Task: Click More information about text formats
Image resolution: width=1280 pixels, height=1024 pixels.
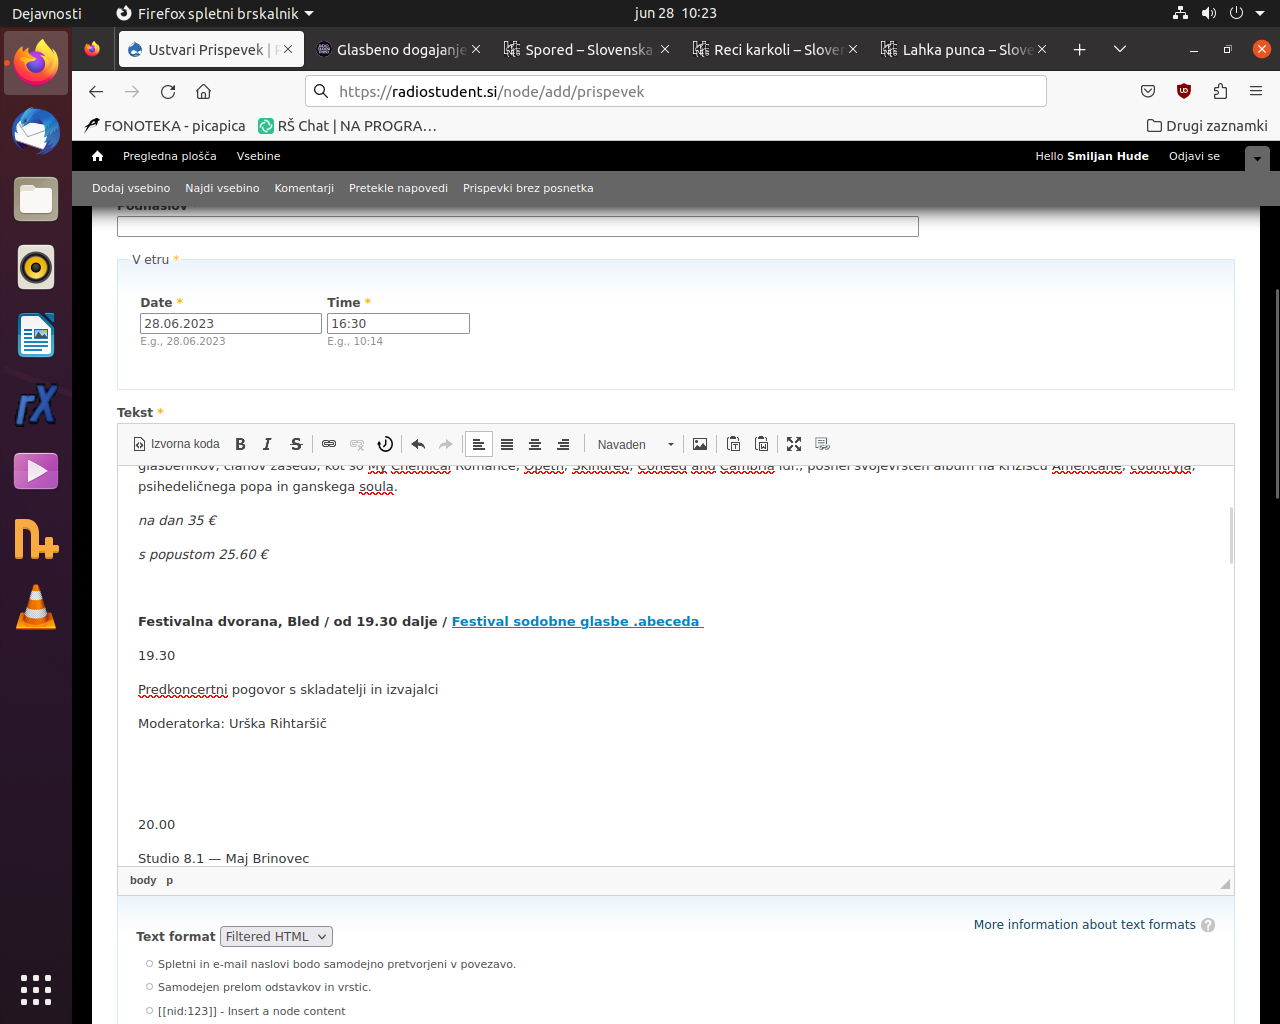Action: point(1084,925)
